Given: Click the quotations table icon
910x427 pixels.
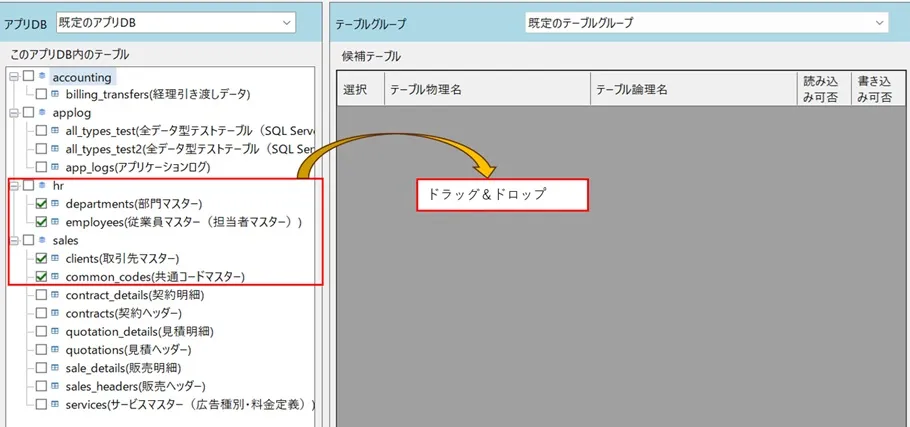Looking at the screenshot, I should 55,349.
